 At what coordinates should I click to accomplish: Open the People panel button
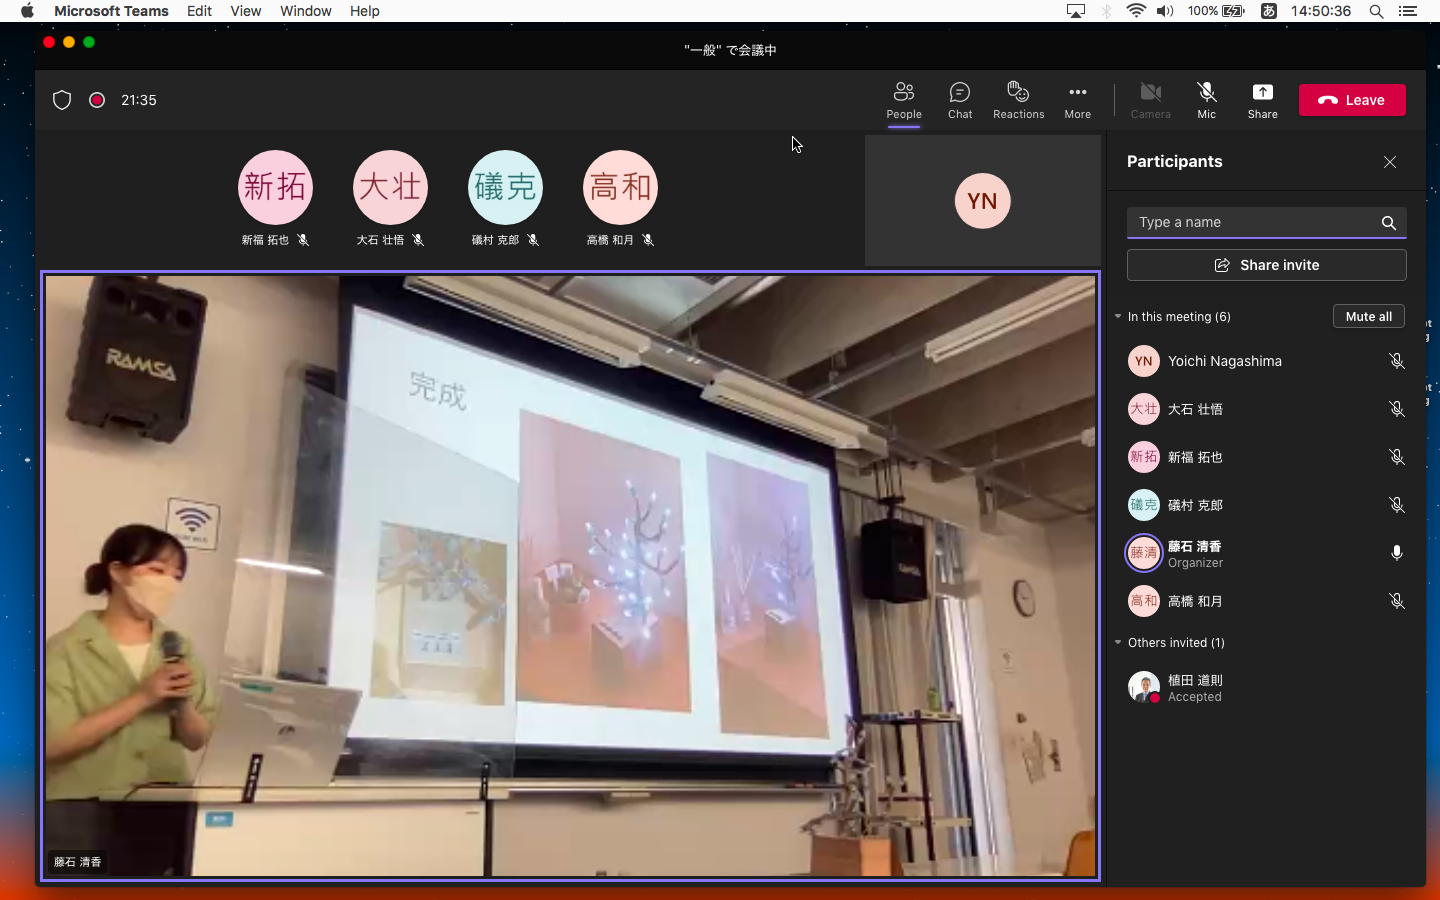tap(903, 100)
